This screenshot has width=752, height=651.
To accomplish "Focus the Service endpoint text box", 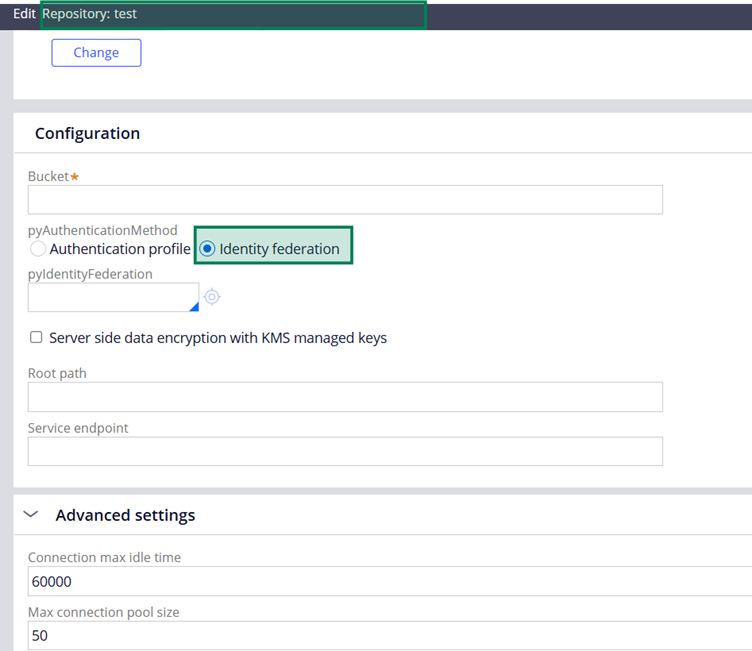I will click(x=345, y=451).
